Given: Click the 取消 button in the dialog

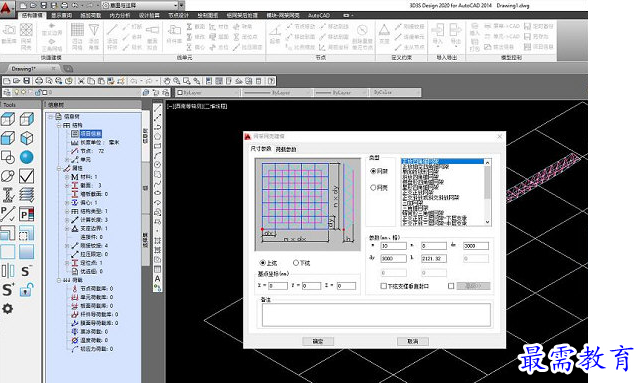Looking at the screenshot, I should (x=413, y=341).
